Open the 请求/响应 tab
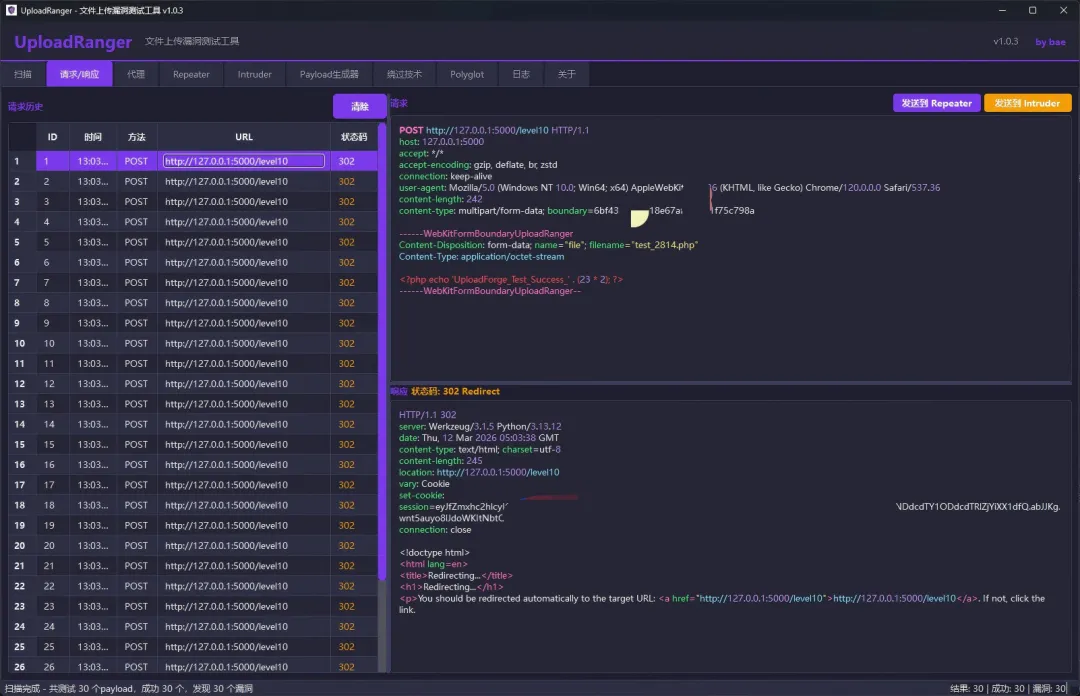1080x696 pixels. pyautogui.click(x=79, y=74)
